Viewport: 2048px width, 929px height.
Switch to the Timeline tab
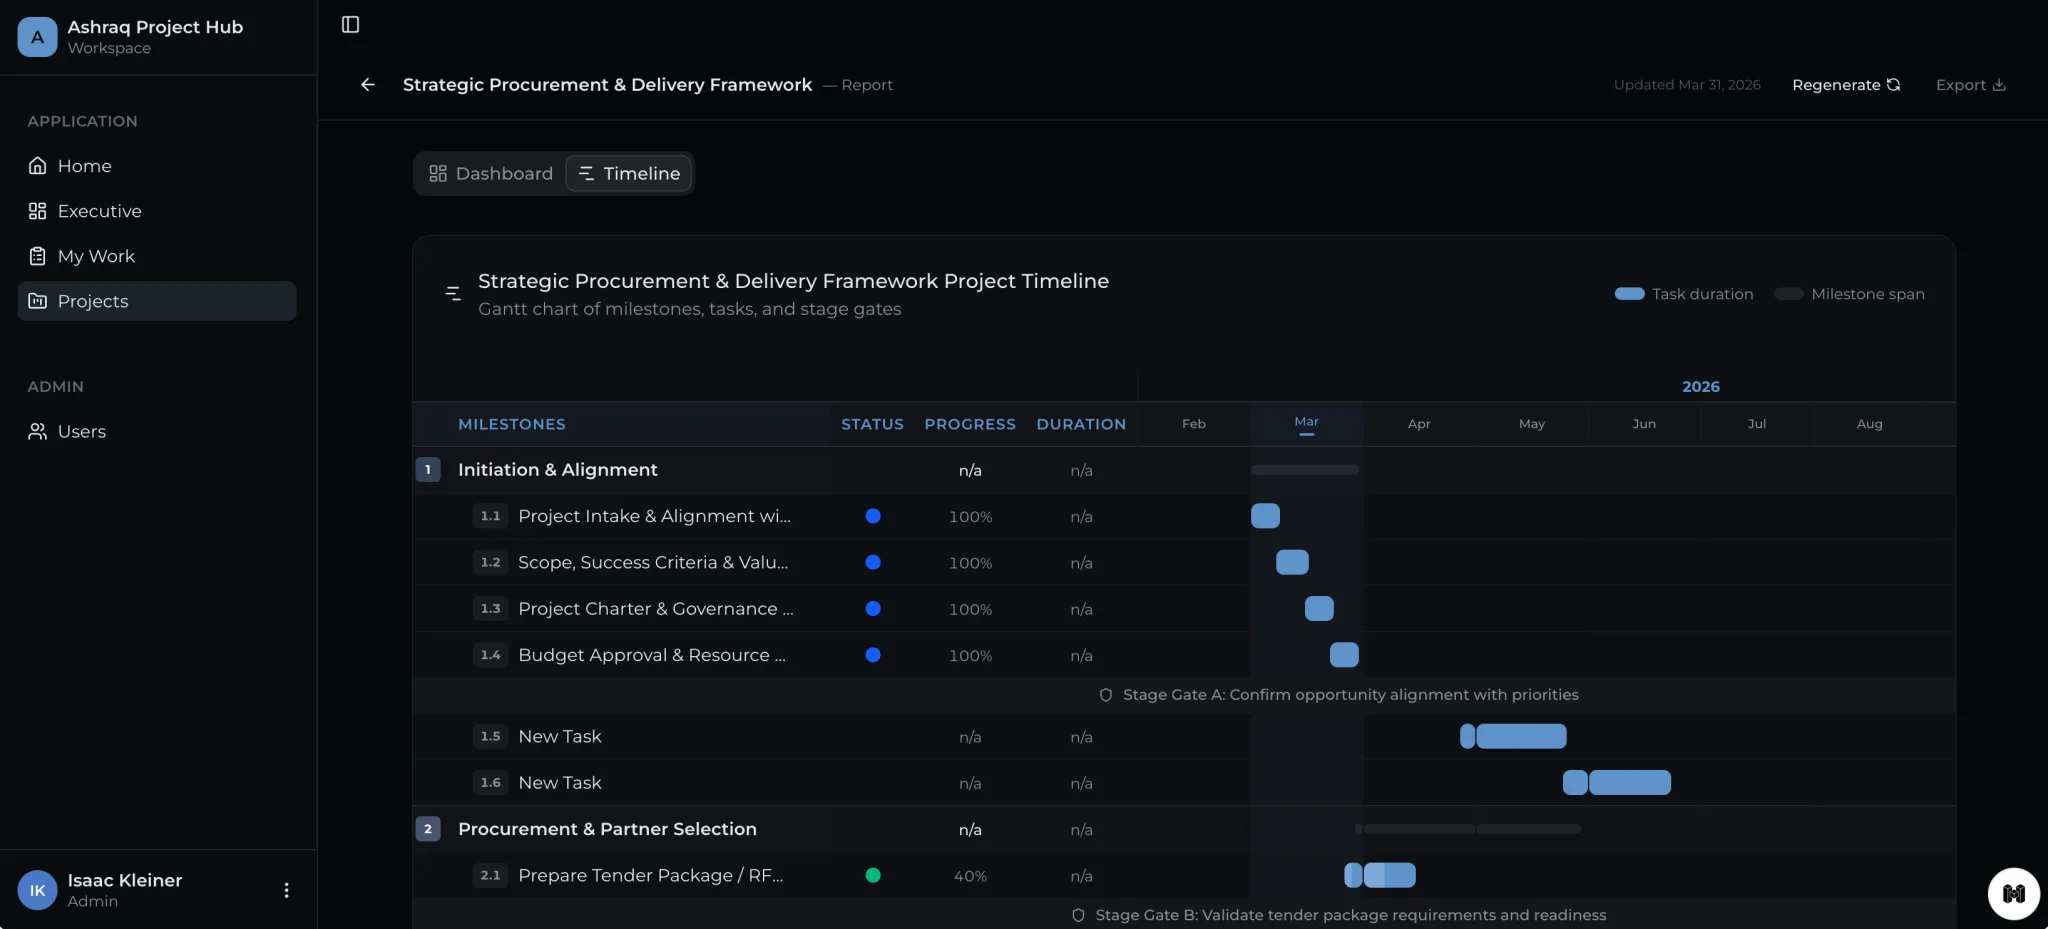628,173
